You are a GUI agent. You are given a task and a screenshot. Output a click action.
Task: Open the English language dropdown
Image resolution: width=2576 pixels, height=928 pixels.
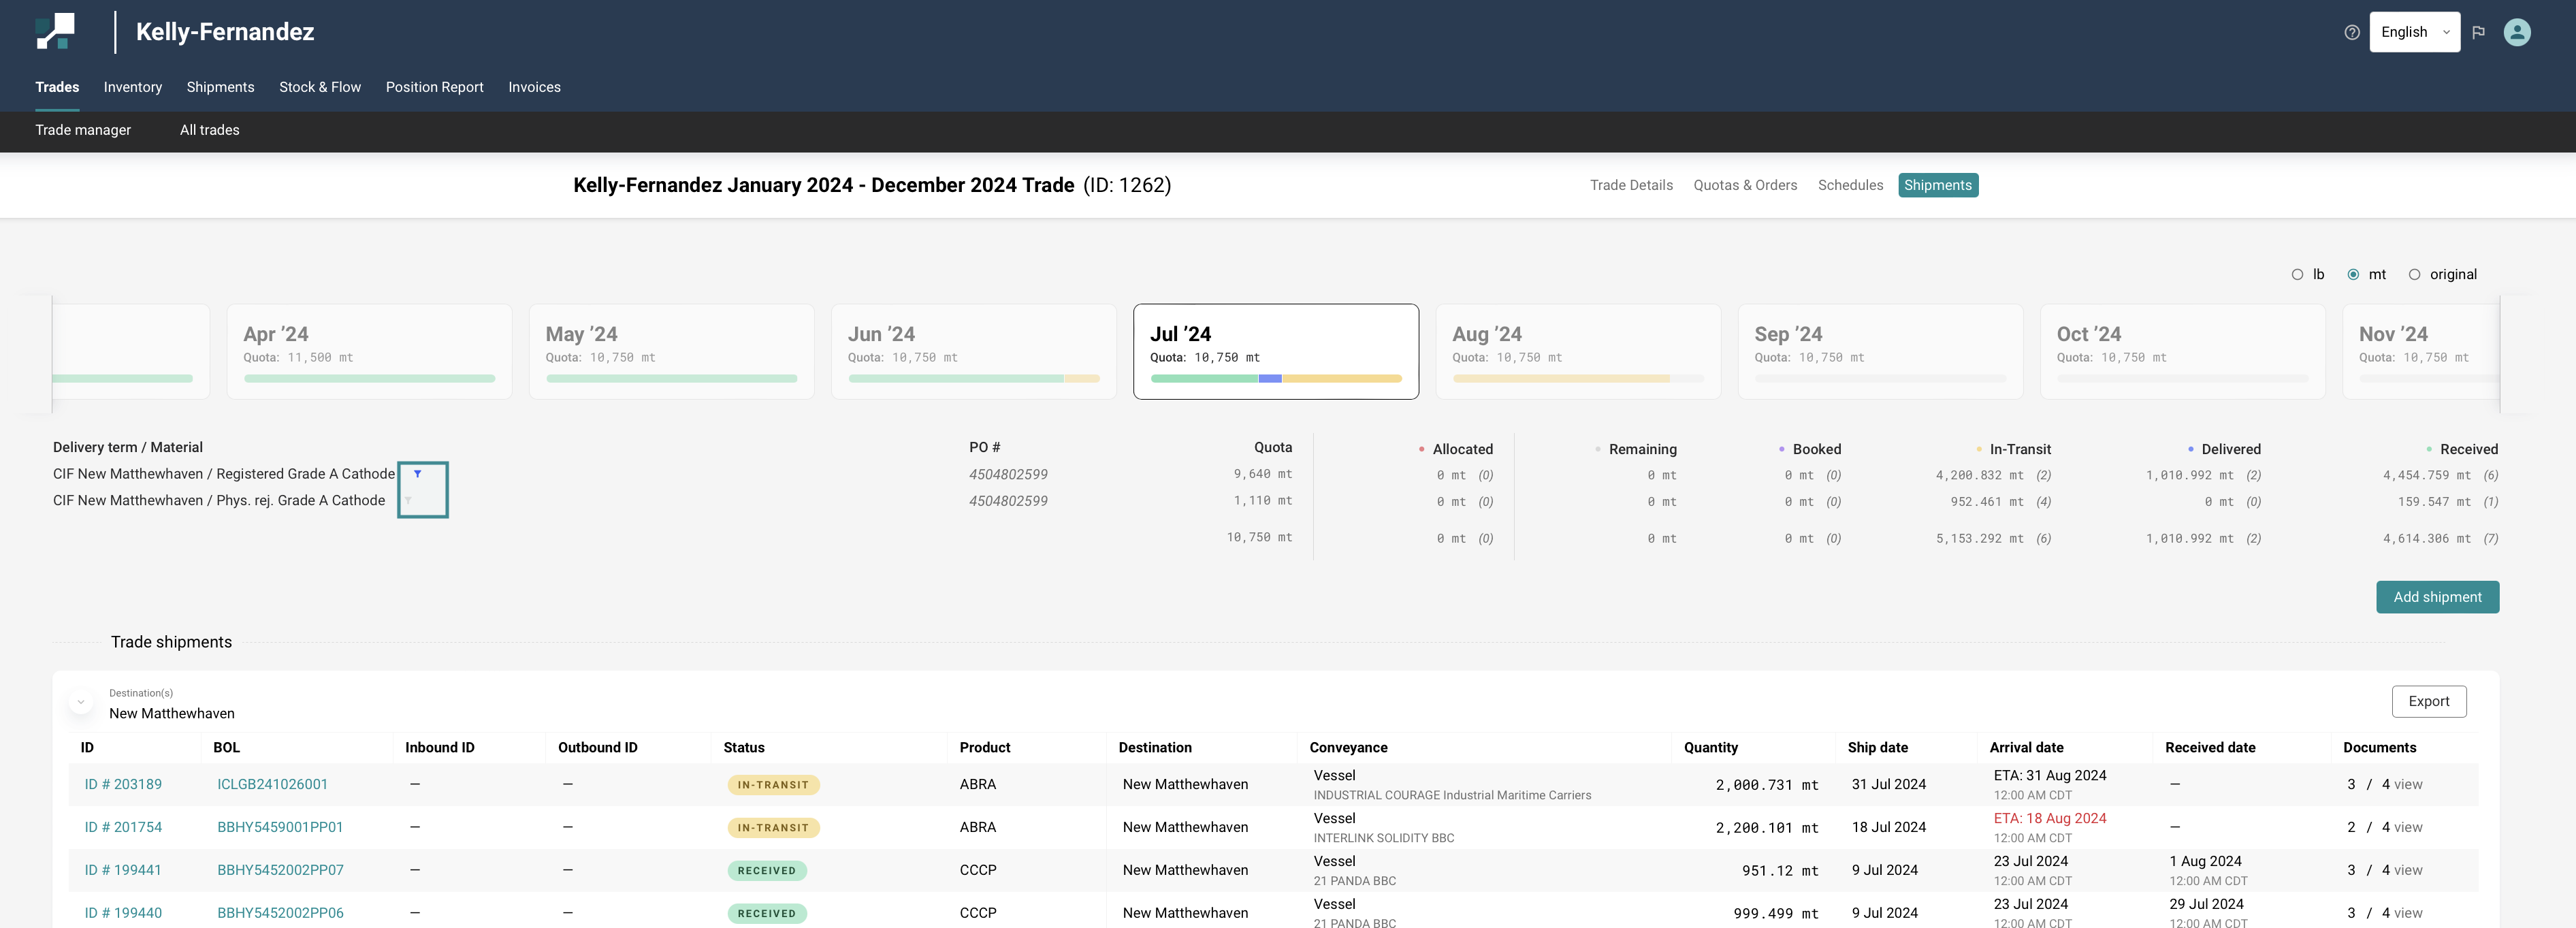[x=2413, y=32]
